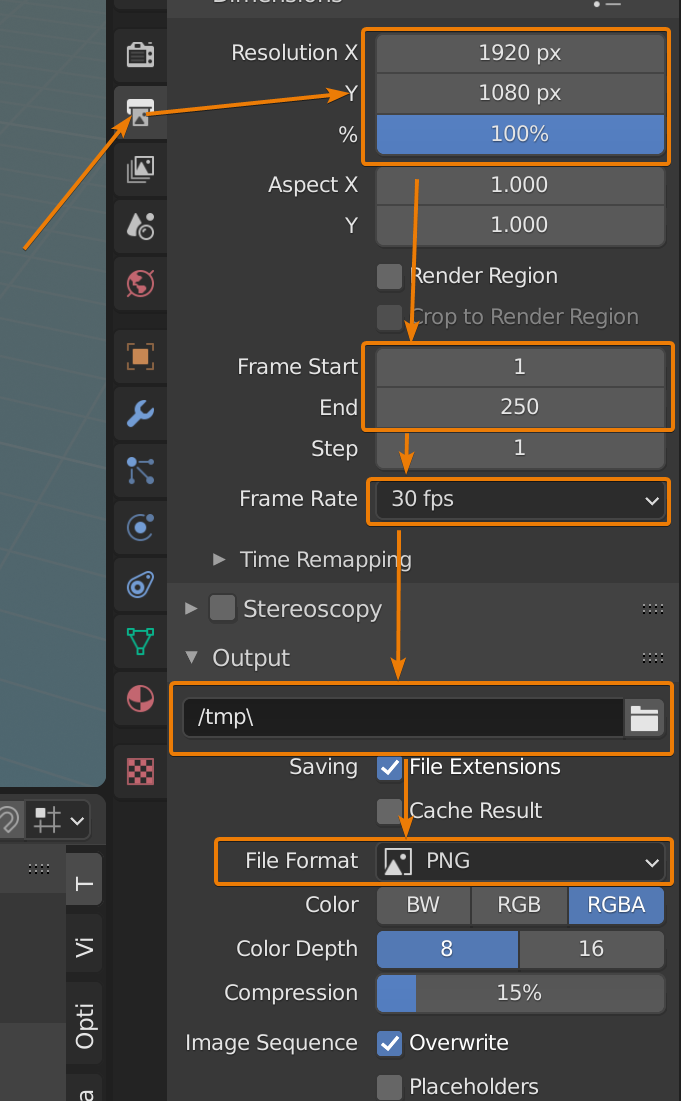Screen dimensions: 681x1101
Task: Toggle the Overwrite checkbox
Action: (389, 1043)
